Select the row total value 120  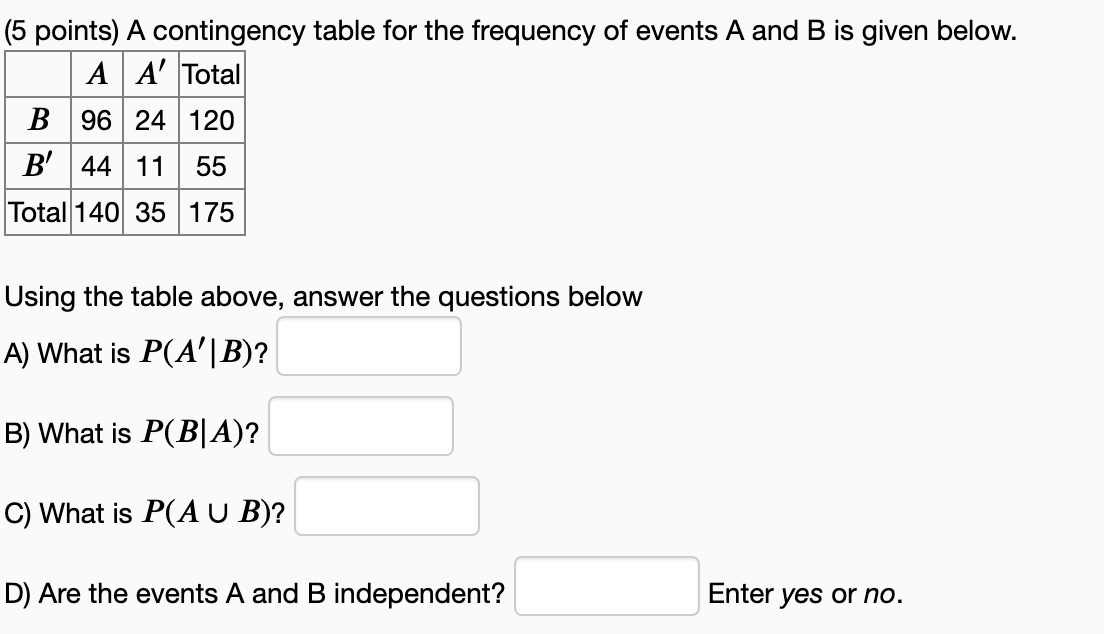click(x=210, y=121)
